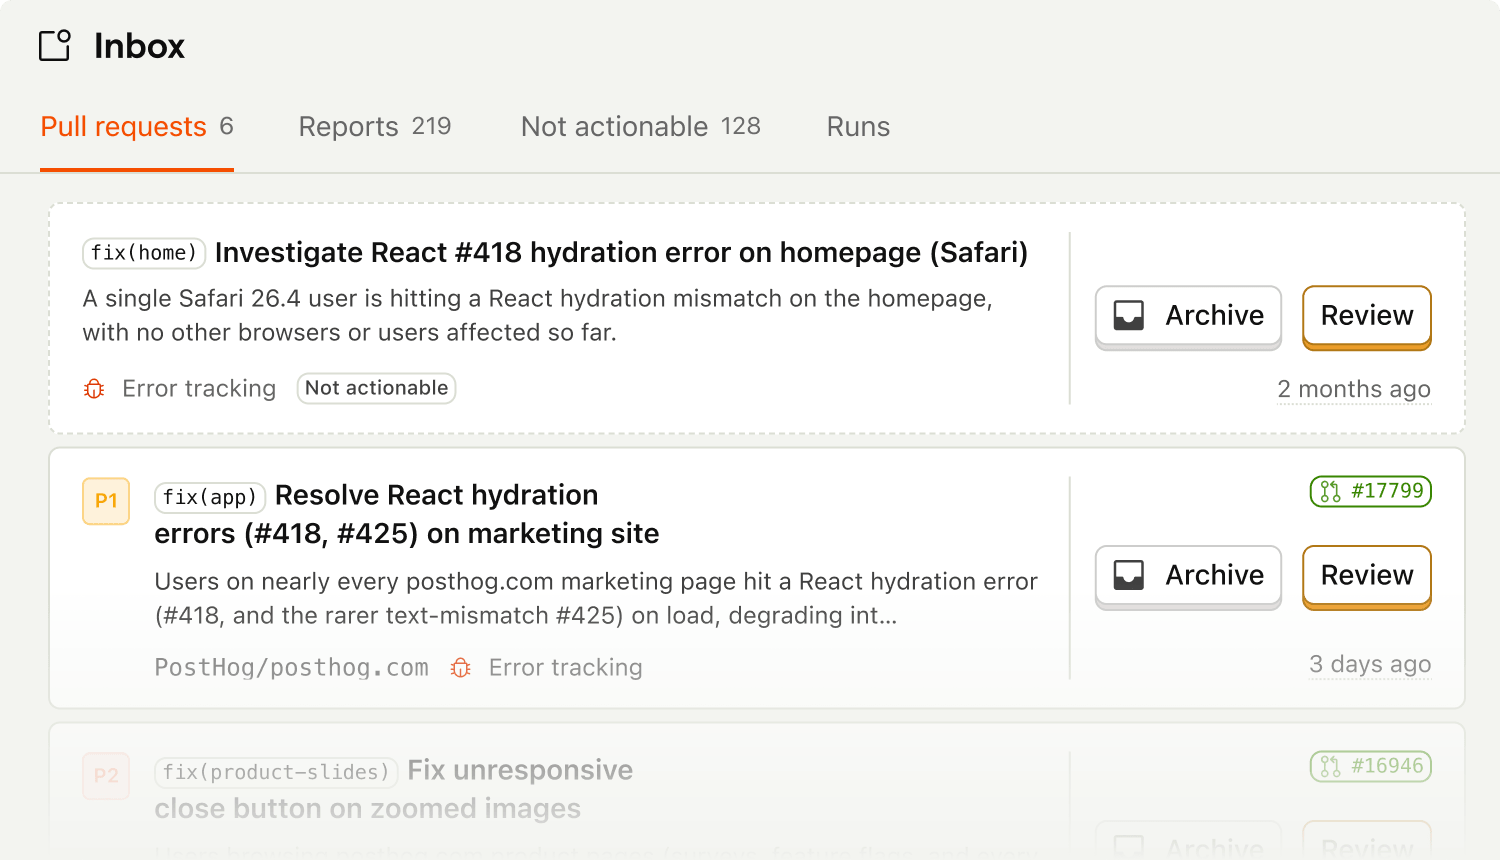Review the Safari hydration error item
The height and width of the screenshot is (860, 1500).
point(1367,316)
